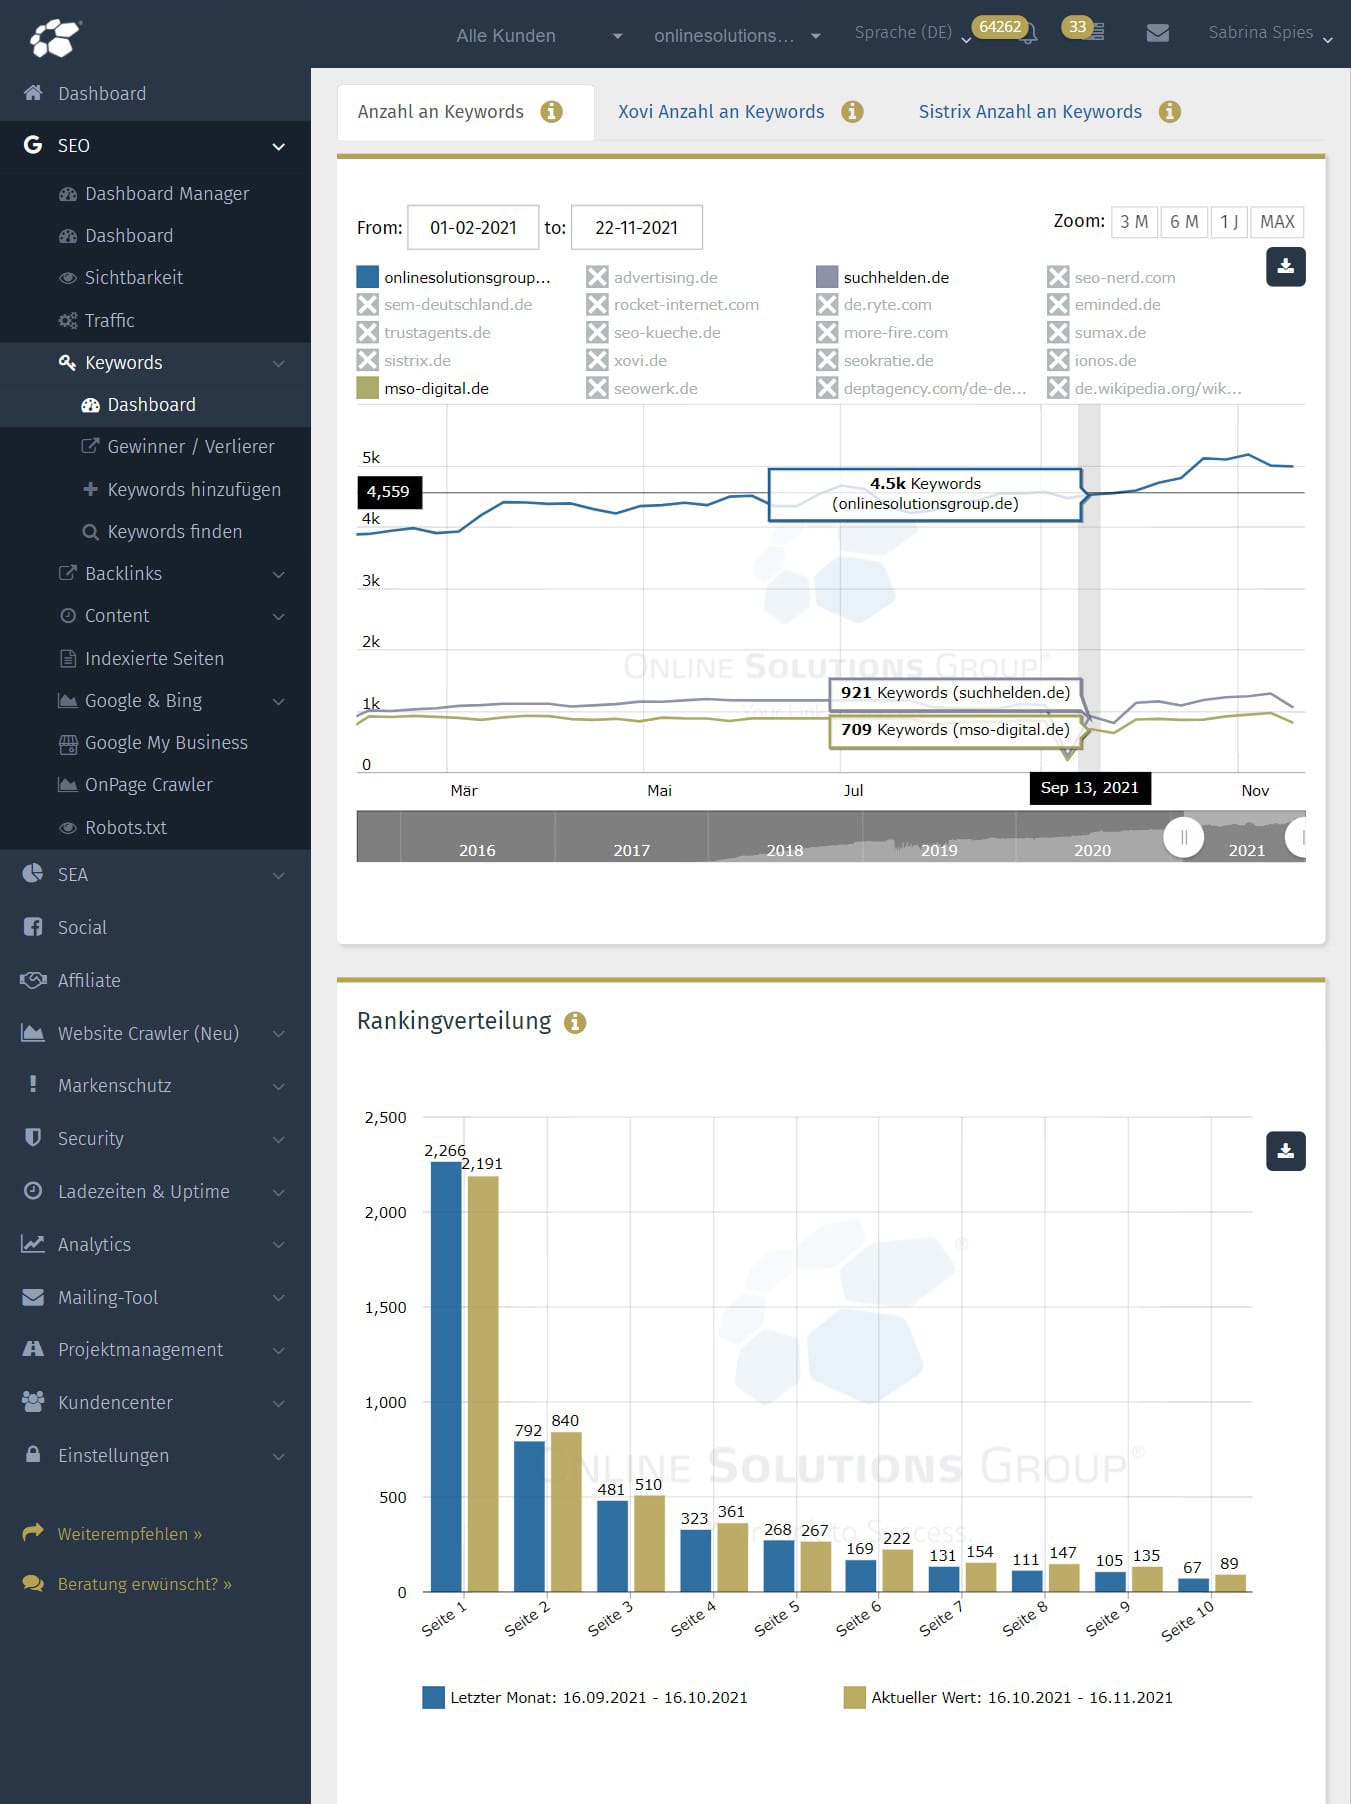Download the Rankingverteilung chart
The height and width of the screenshot is (1804, 1351).
(x=1286, y=1151)
